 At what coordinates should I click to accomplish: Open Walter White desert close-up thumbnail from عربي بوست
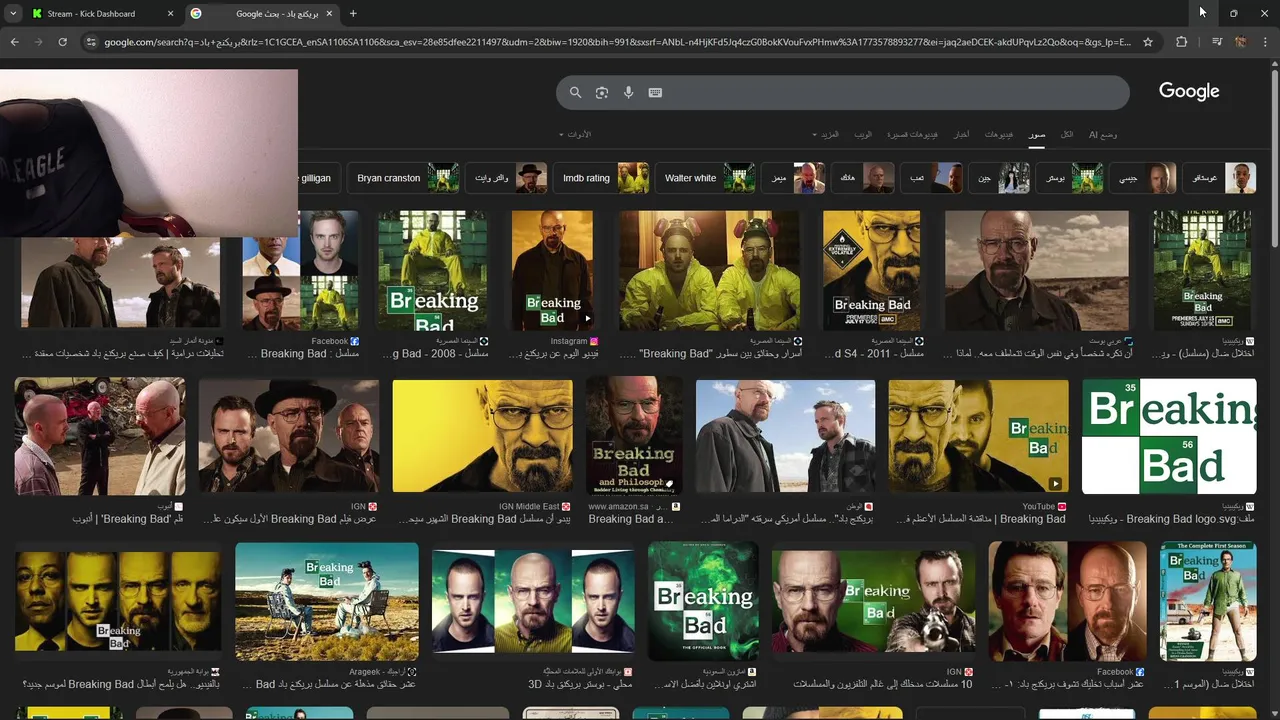1037,270
